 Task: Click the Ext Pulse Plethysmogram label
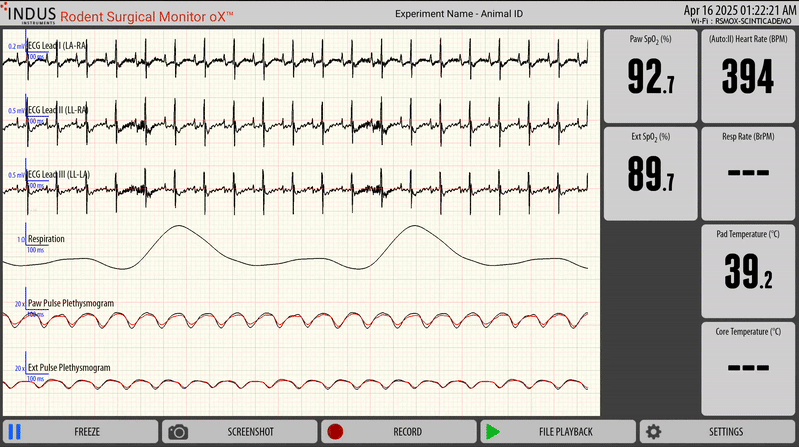(x=69, y=367)
